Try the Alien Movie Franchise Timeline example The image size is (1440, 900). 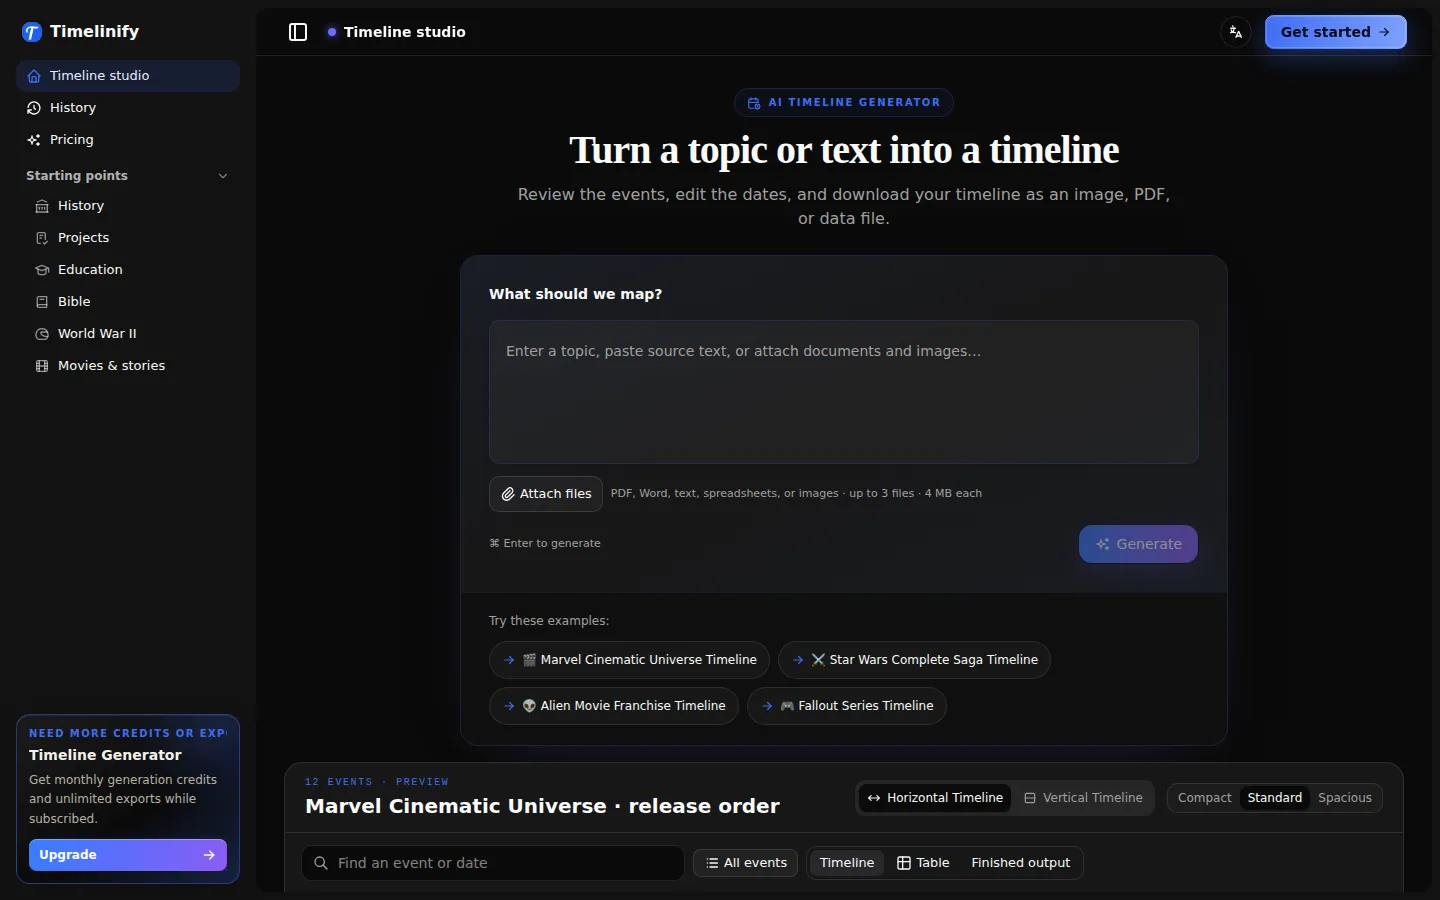[614, 706]
